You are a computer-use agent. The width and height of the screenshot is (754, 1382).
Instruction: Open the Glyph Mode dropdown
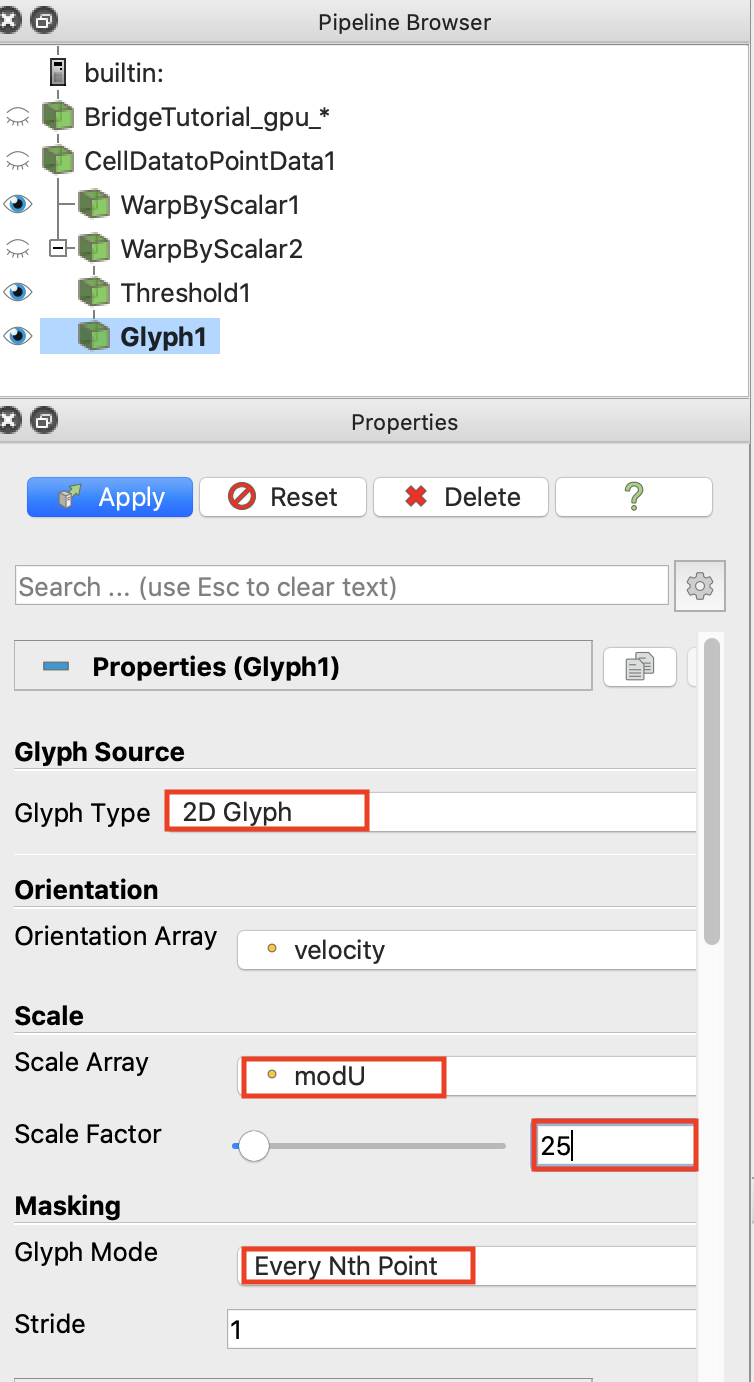point(466,1266)
